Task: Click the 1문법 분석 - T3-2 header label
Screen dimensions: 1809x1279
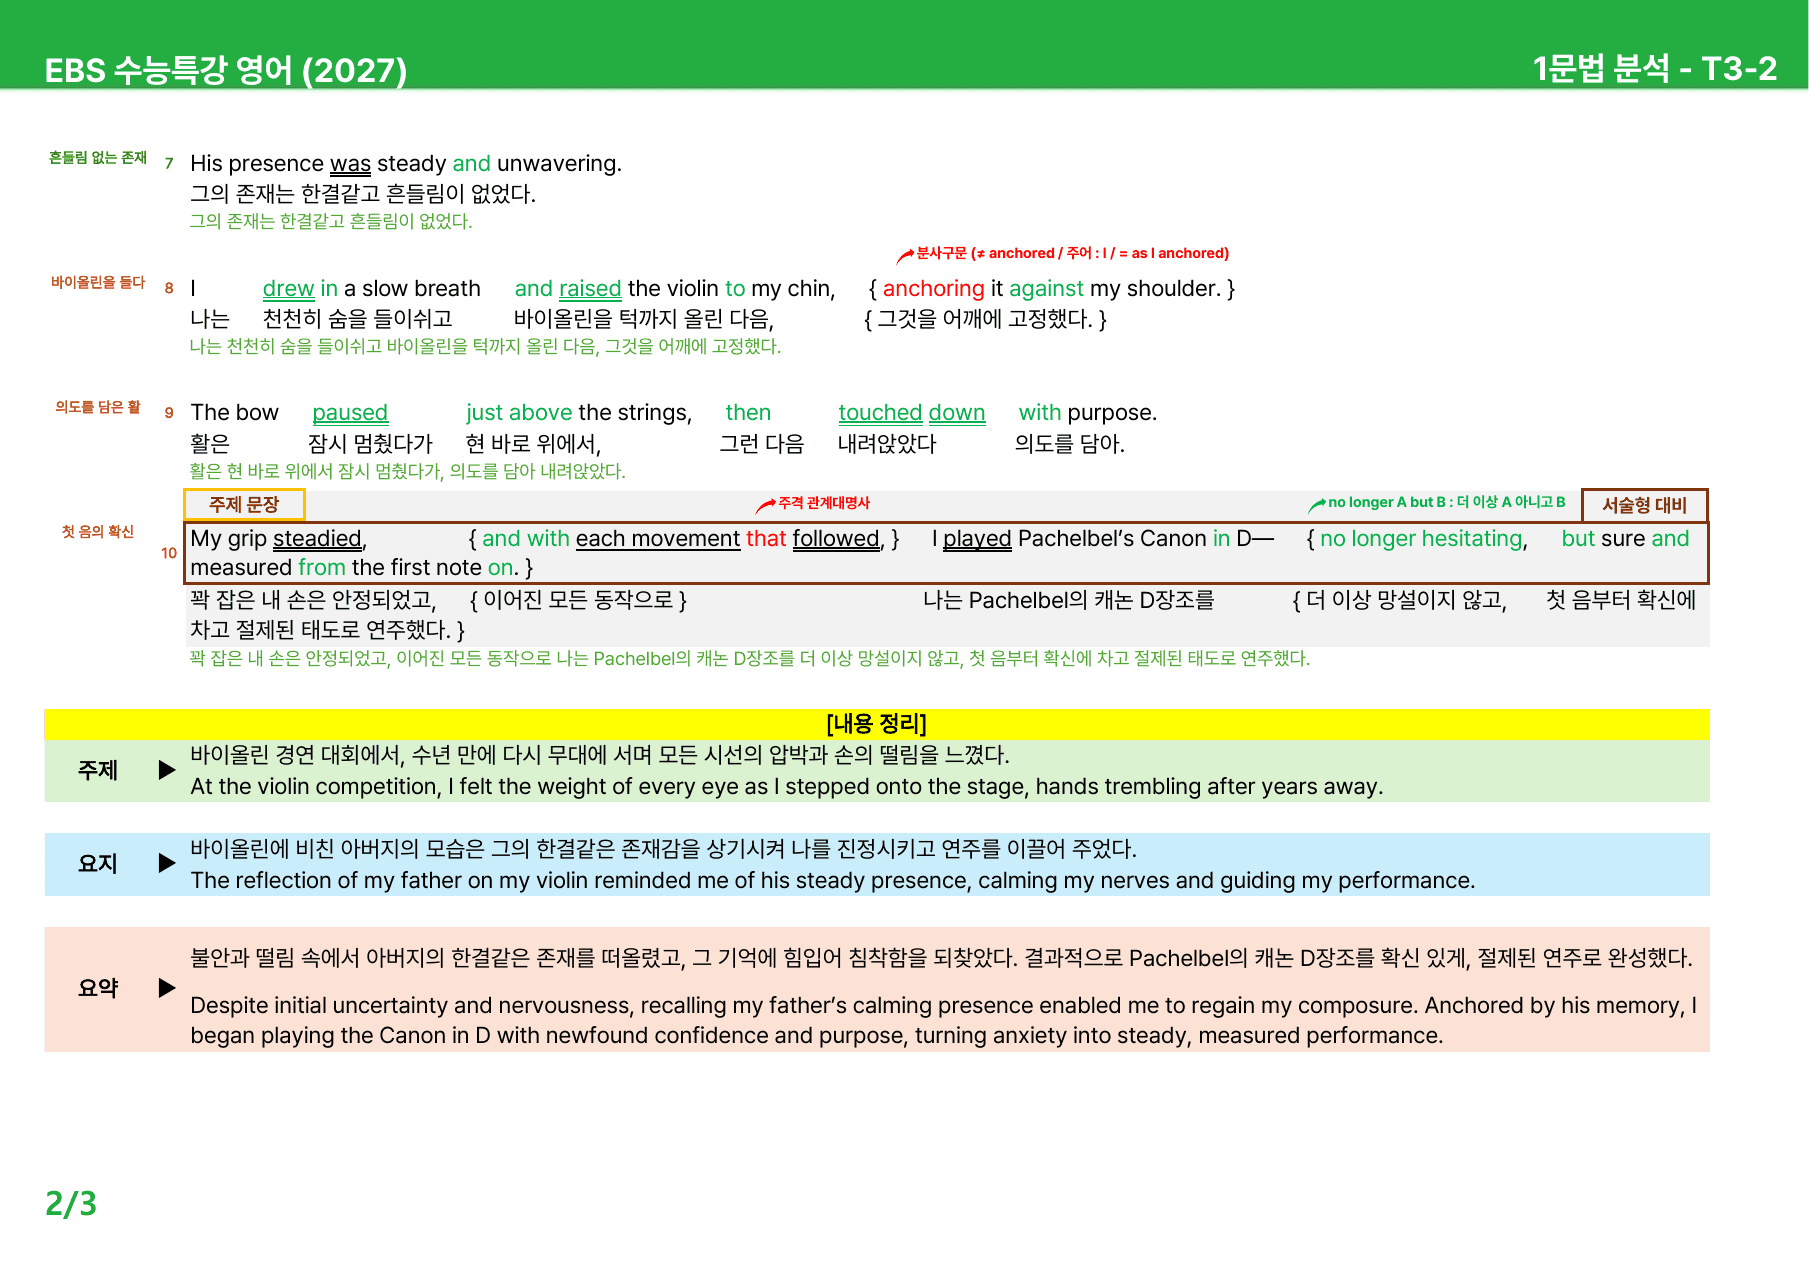Action: tap(1654, 68)
